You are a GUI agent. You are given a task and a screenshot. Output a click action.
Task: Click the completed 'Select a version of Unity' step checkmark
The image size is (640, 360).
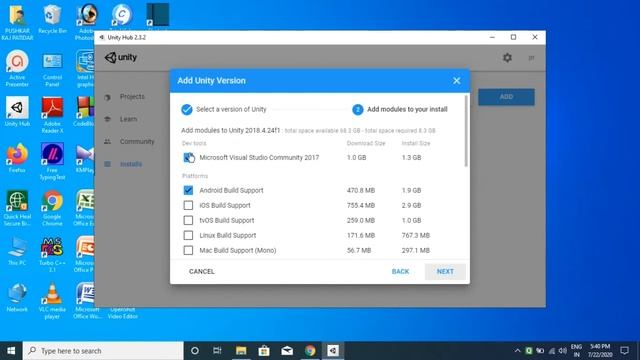click(x=187, y=109)
